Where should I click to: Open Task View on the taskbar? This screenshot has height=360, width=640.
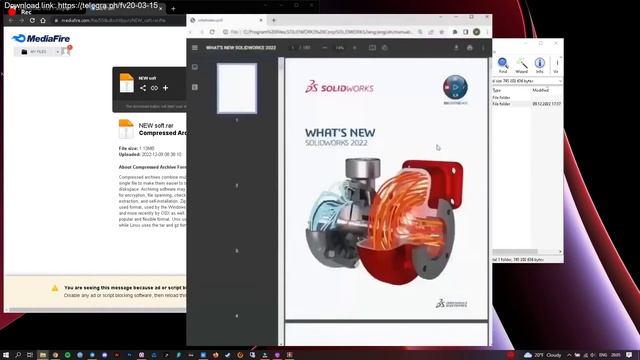click(x=30, y=355)
